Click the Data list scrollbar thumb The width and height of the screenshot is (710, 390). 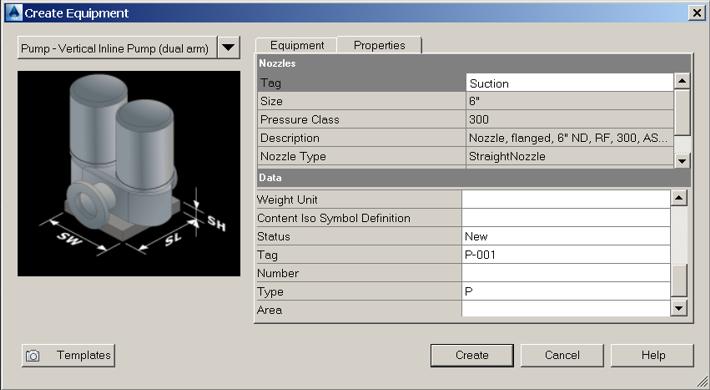click(679, 280)
